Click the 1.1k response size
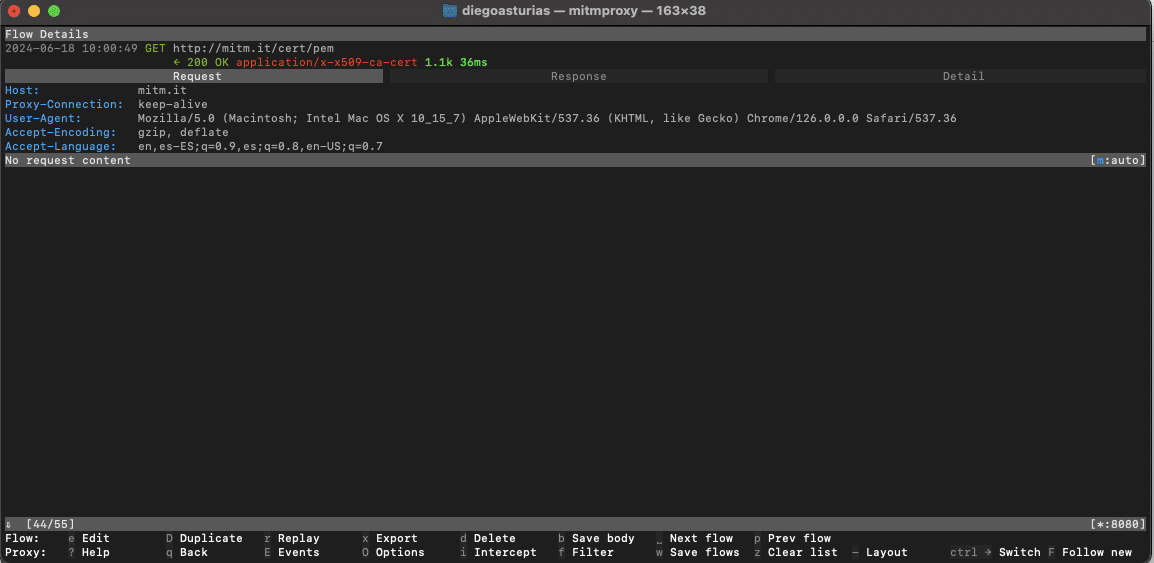Screen dimensions: 1154x563 click(x=439, y=63)
